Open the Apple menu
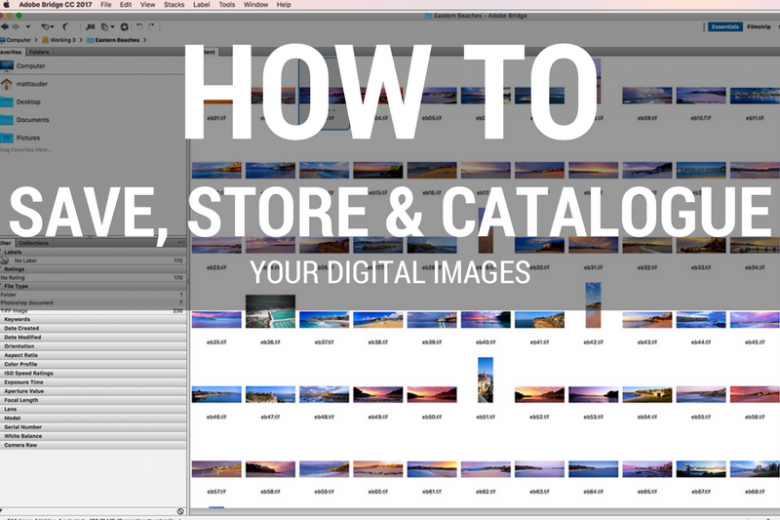780x520 pixels. pyautogui.click(x=6, y=4)
